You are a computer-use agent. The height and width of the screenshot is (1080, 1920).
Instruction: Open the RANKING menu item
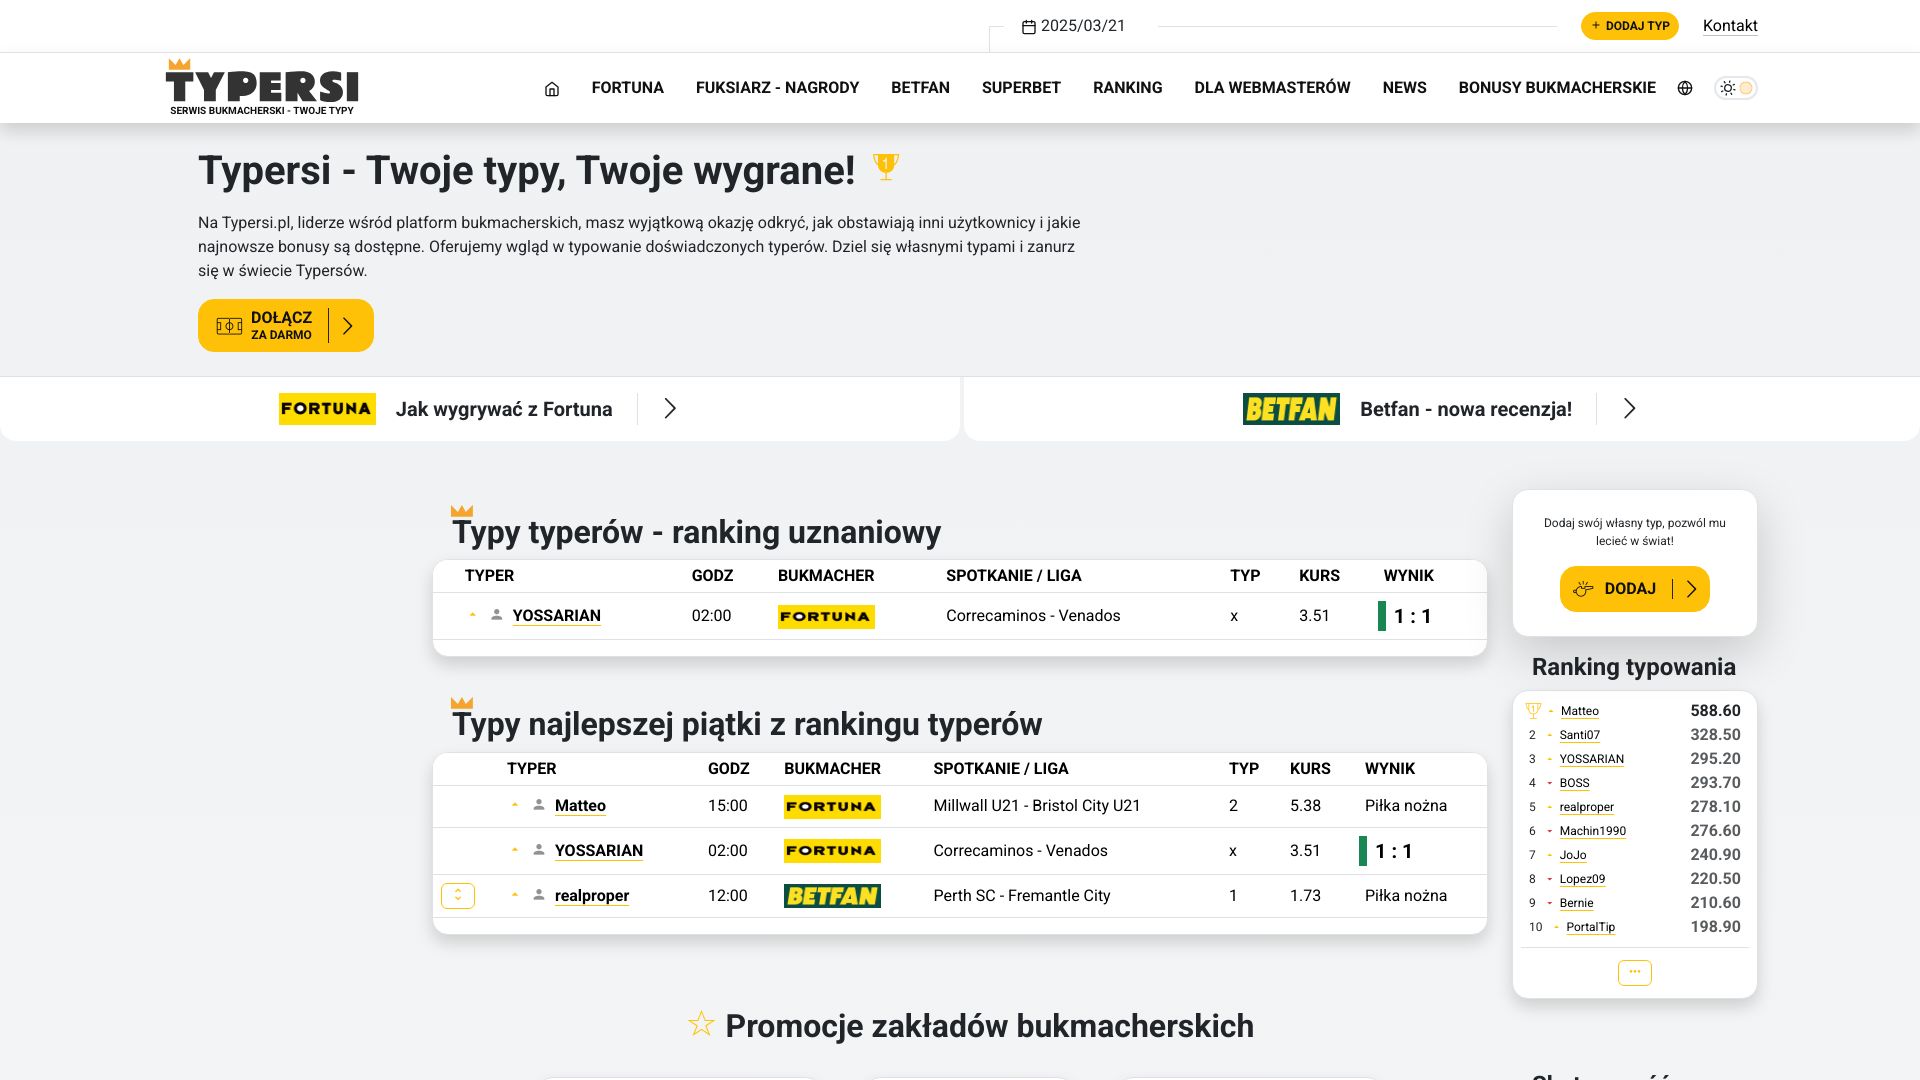[1127, 88]
